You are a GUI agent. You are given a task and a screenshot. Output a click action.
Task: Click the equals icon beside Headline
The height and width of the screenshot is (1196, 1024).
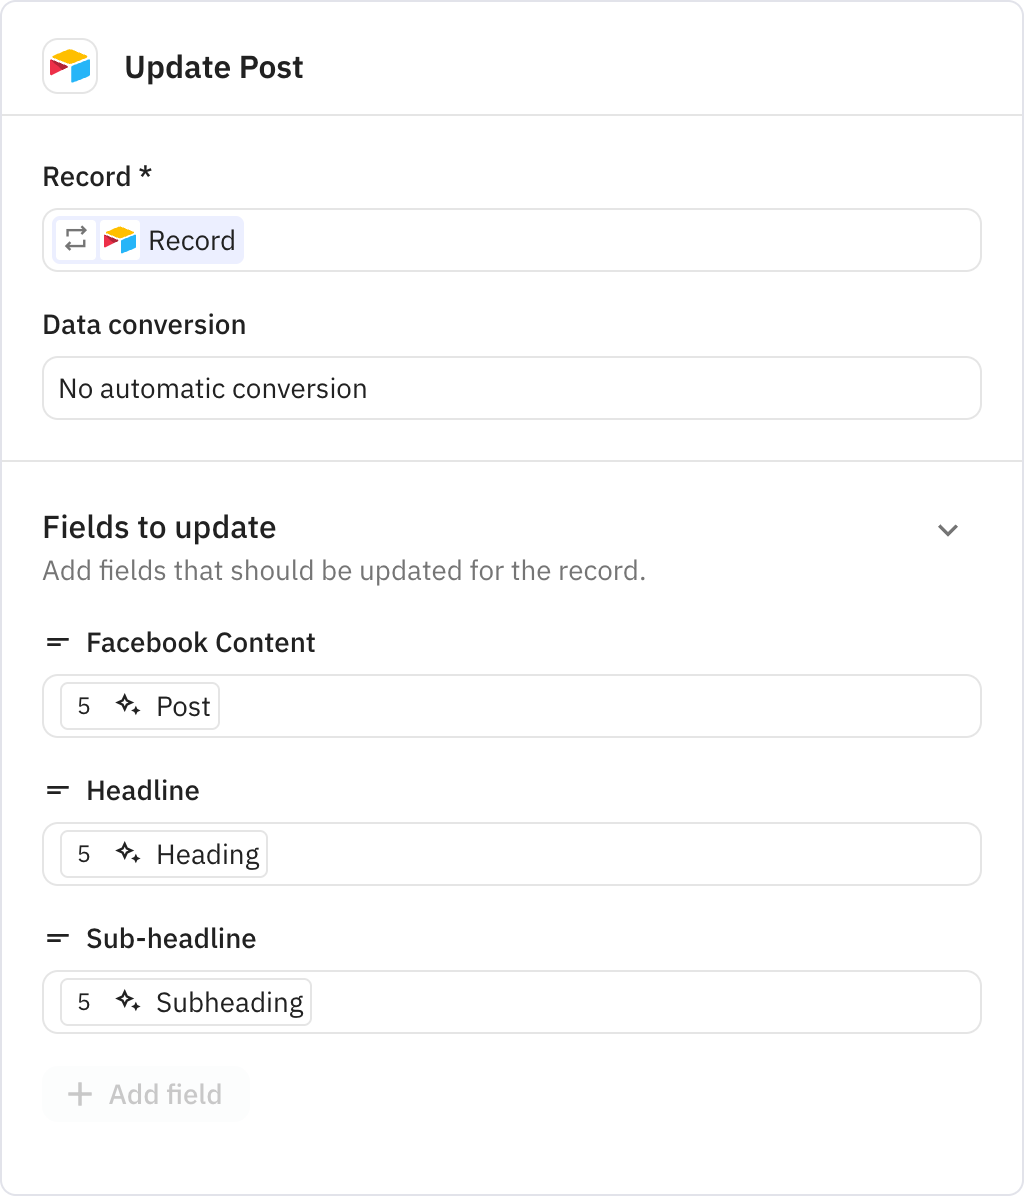[57, 790]
